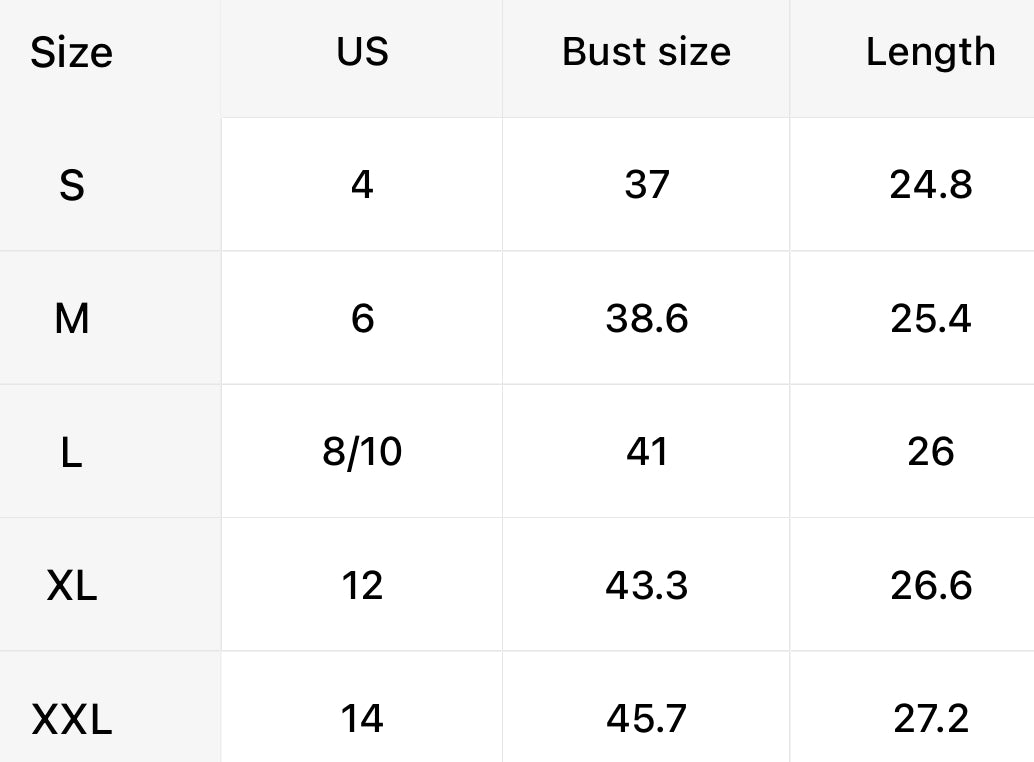The width and height of the screenshot is (1034, 762).
Task: Select the S size row label
Action: [x=71, y=185]
